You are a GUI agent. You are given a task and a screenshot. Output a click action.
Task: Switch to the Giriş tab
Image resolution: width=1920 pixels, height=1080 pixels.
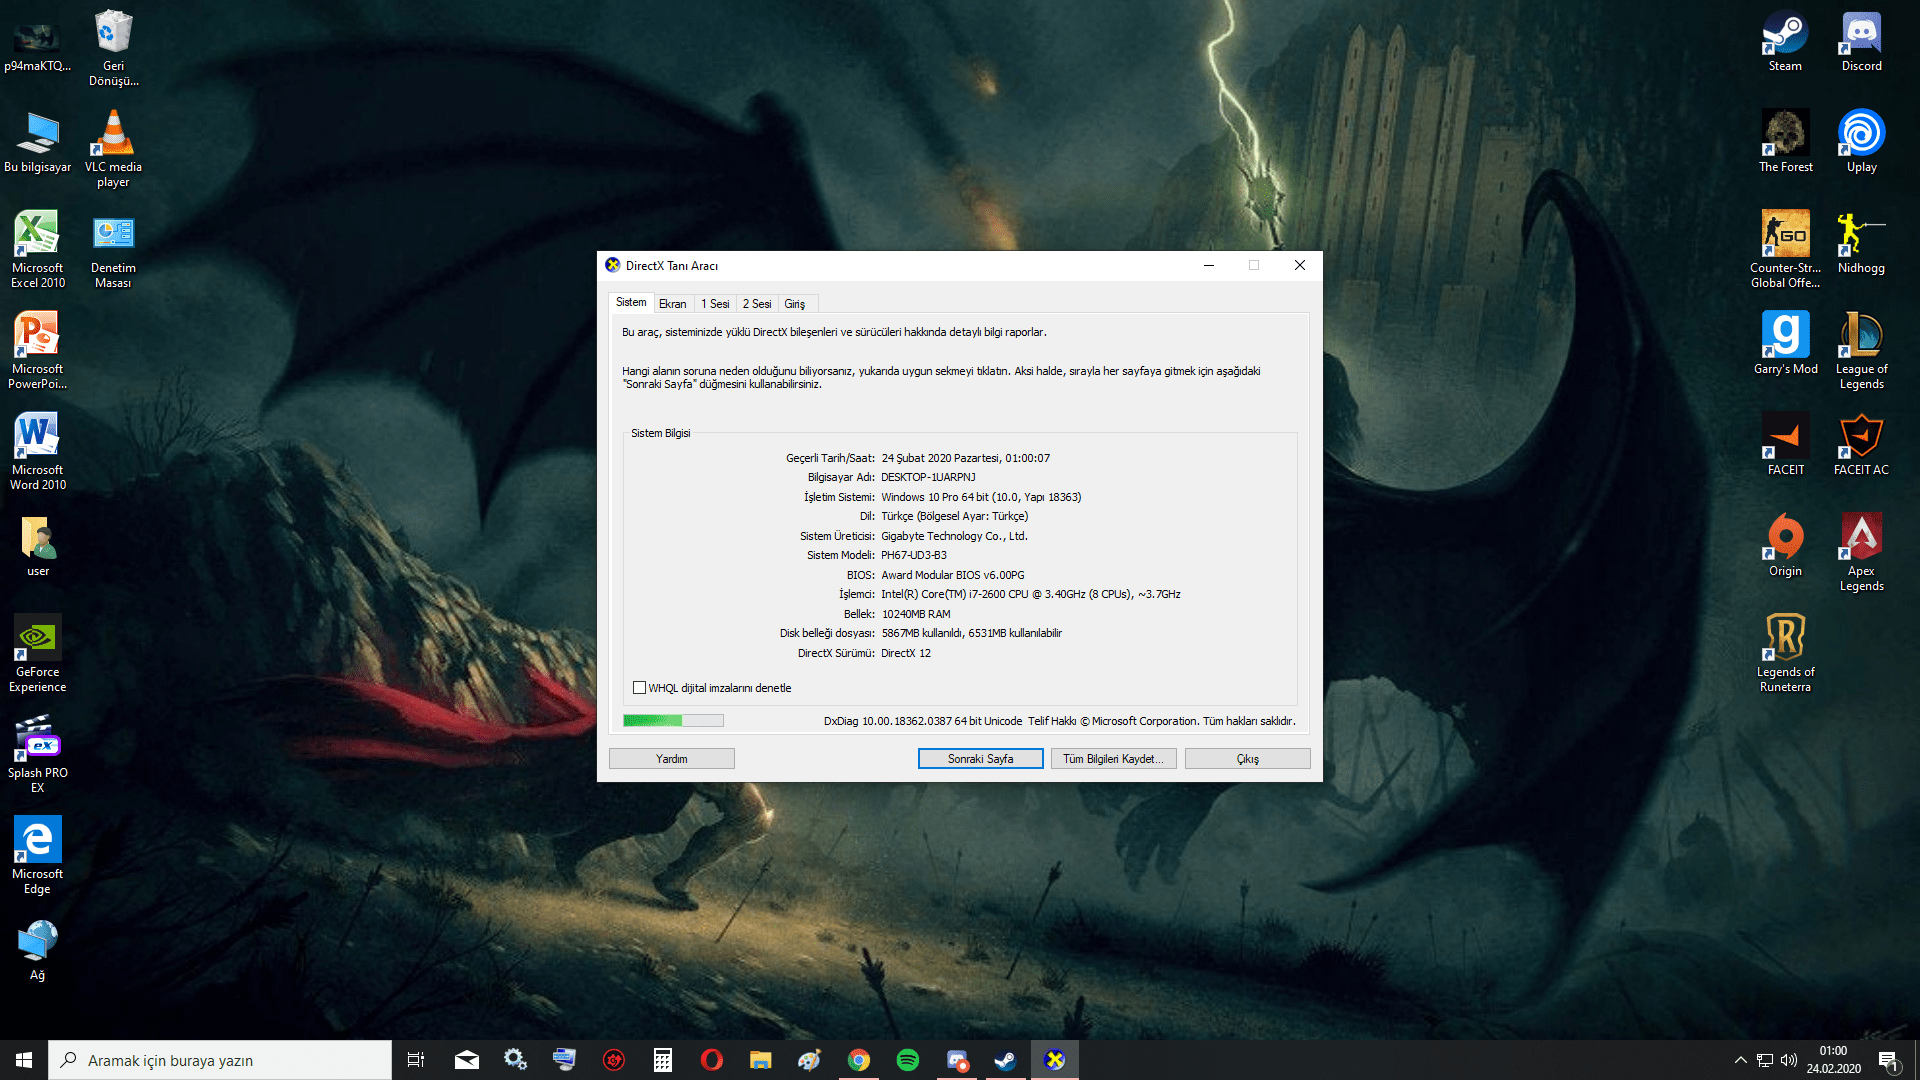[795, 304]
